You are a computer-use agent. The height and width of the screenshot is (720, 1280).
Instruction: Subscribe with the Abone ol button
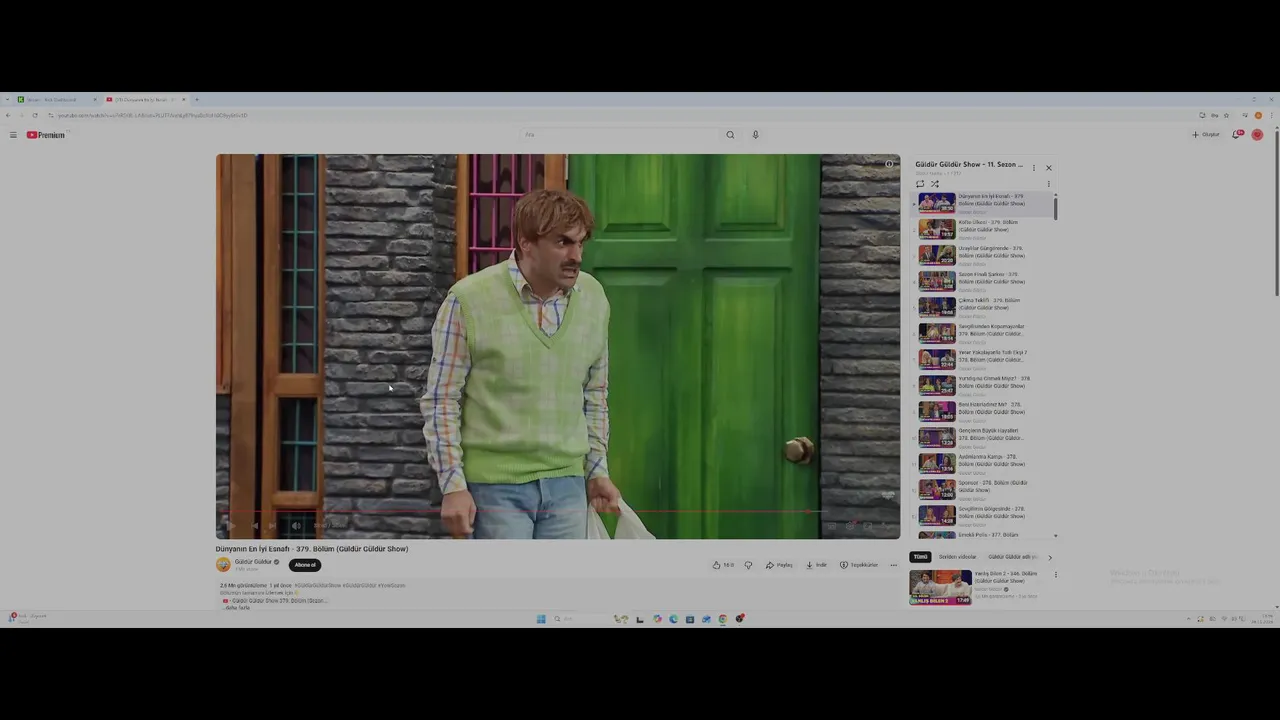305,565
